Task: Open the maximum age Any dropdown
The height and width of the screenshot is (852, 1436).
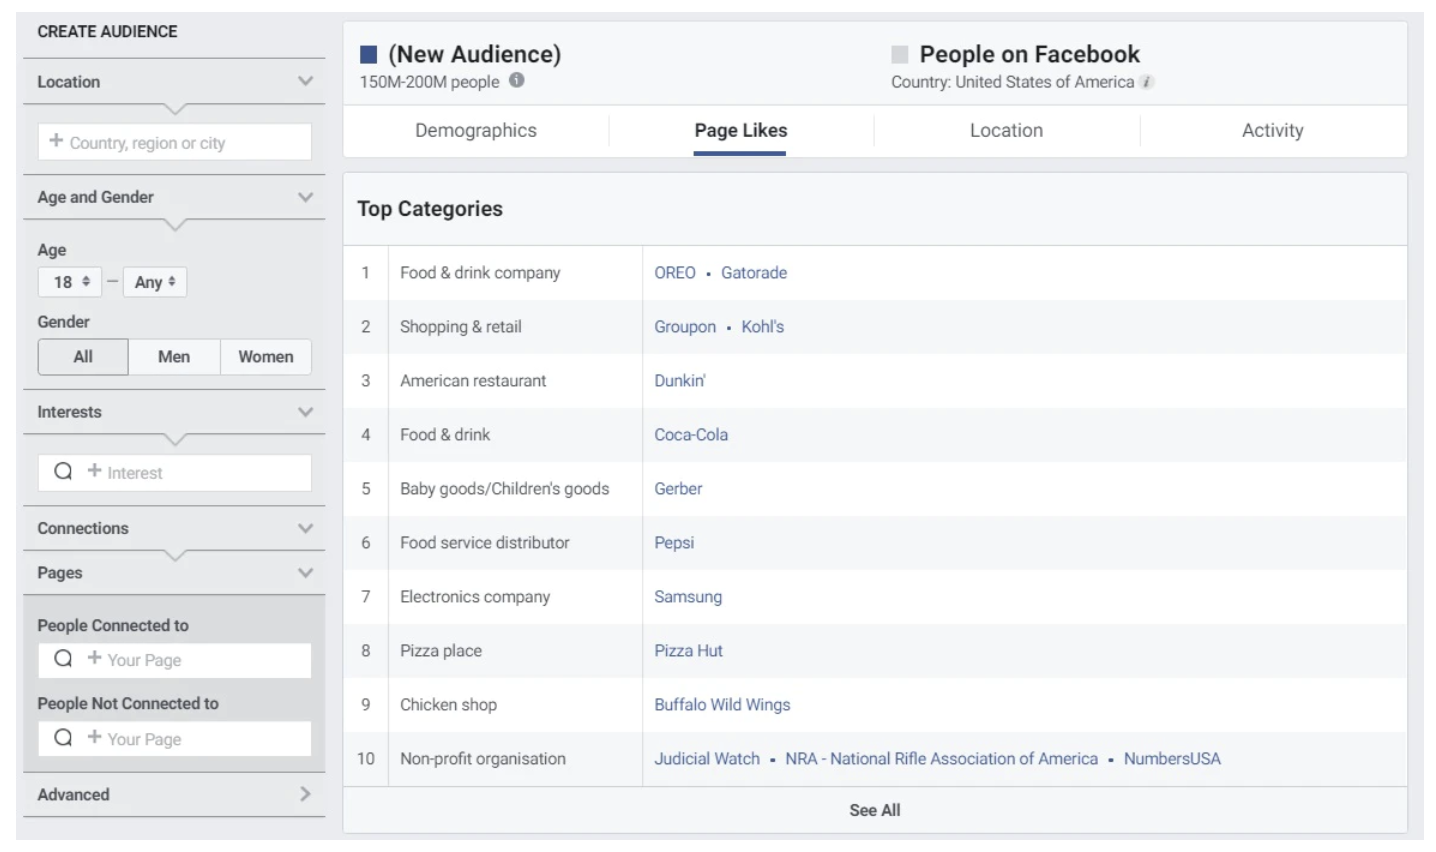Action: 155,282
